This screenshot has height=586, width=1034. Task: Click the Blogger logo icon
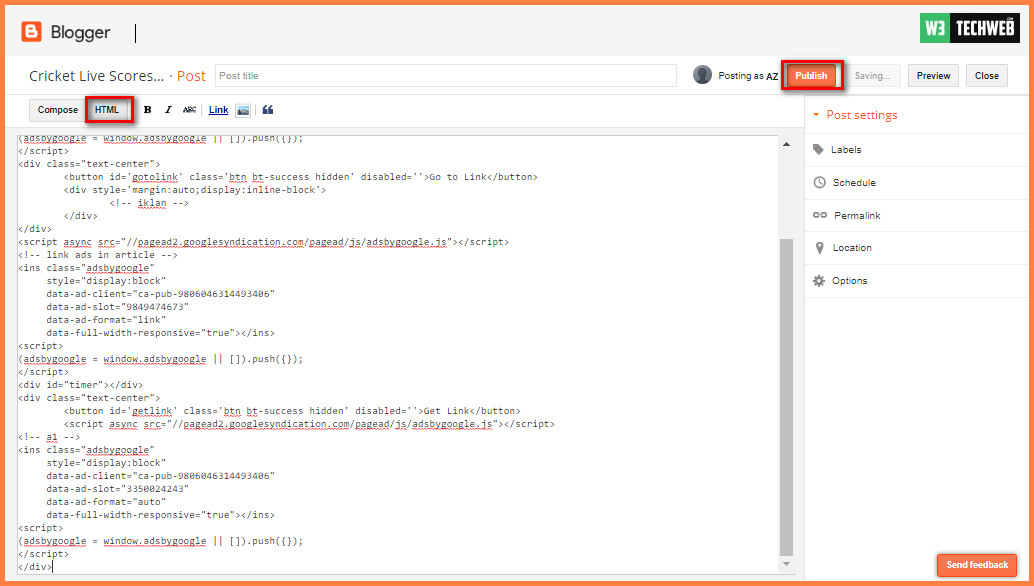coord(32,32)
